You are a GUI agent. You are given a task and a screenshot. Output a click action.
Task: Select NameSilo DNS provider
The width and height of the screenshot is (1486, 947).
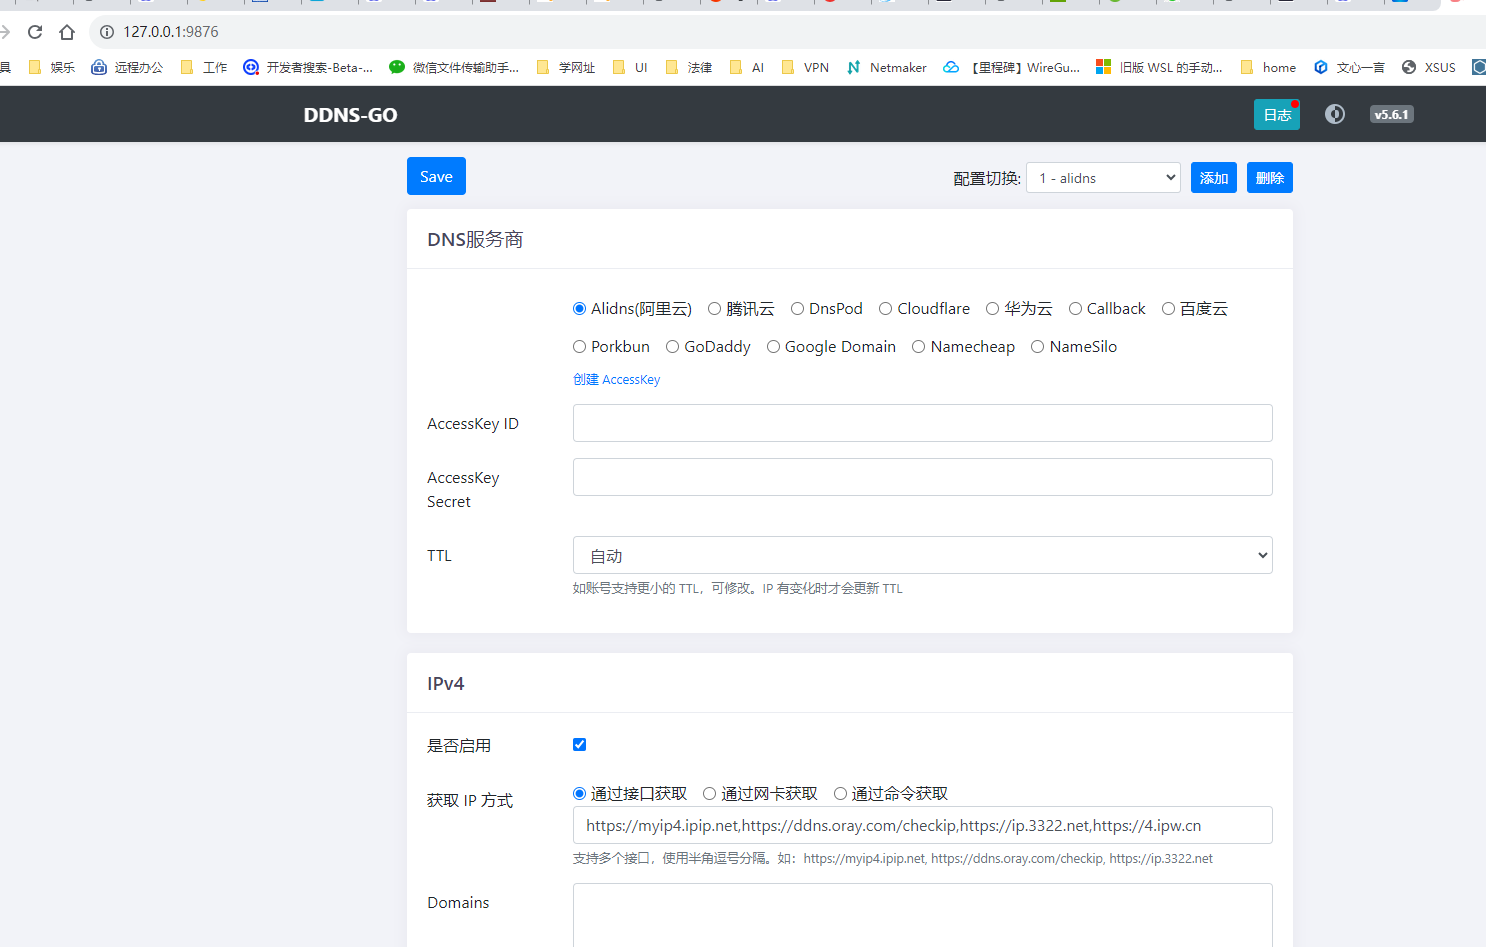pyautogui.click(x=1037, y=347)
